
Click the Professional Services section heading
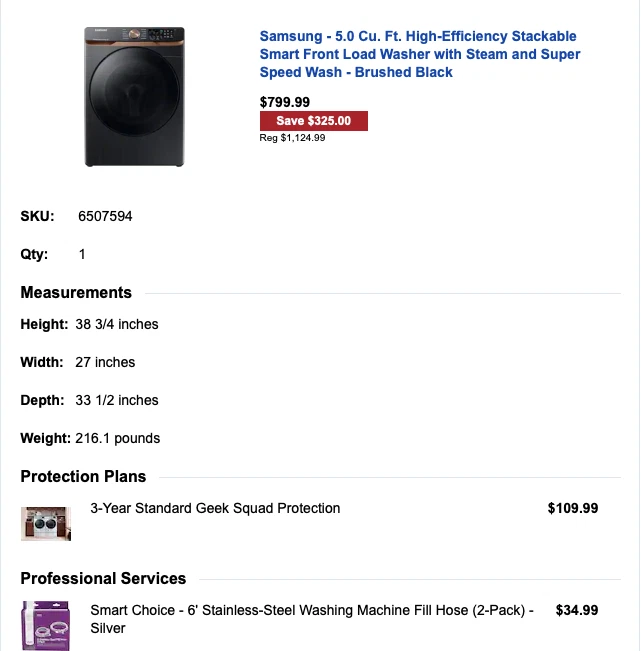(x=103, y=579)
